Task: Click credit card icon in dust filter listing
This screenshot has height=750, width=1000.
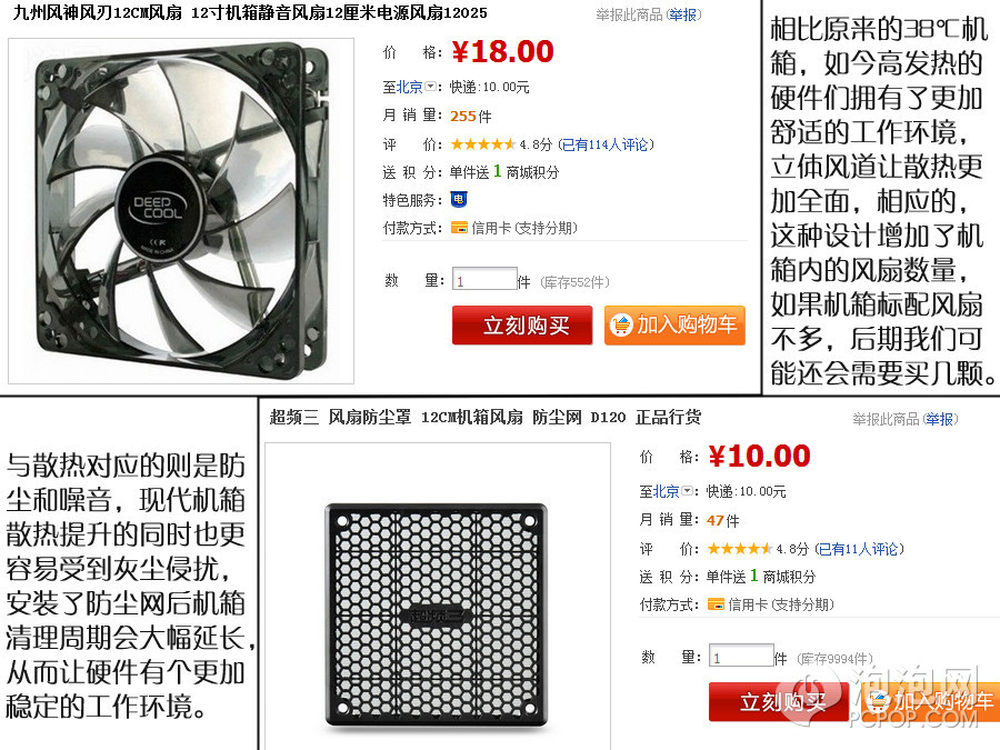Action: [x=716, y=604]
